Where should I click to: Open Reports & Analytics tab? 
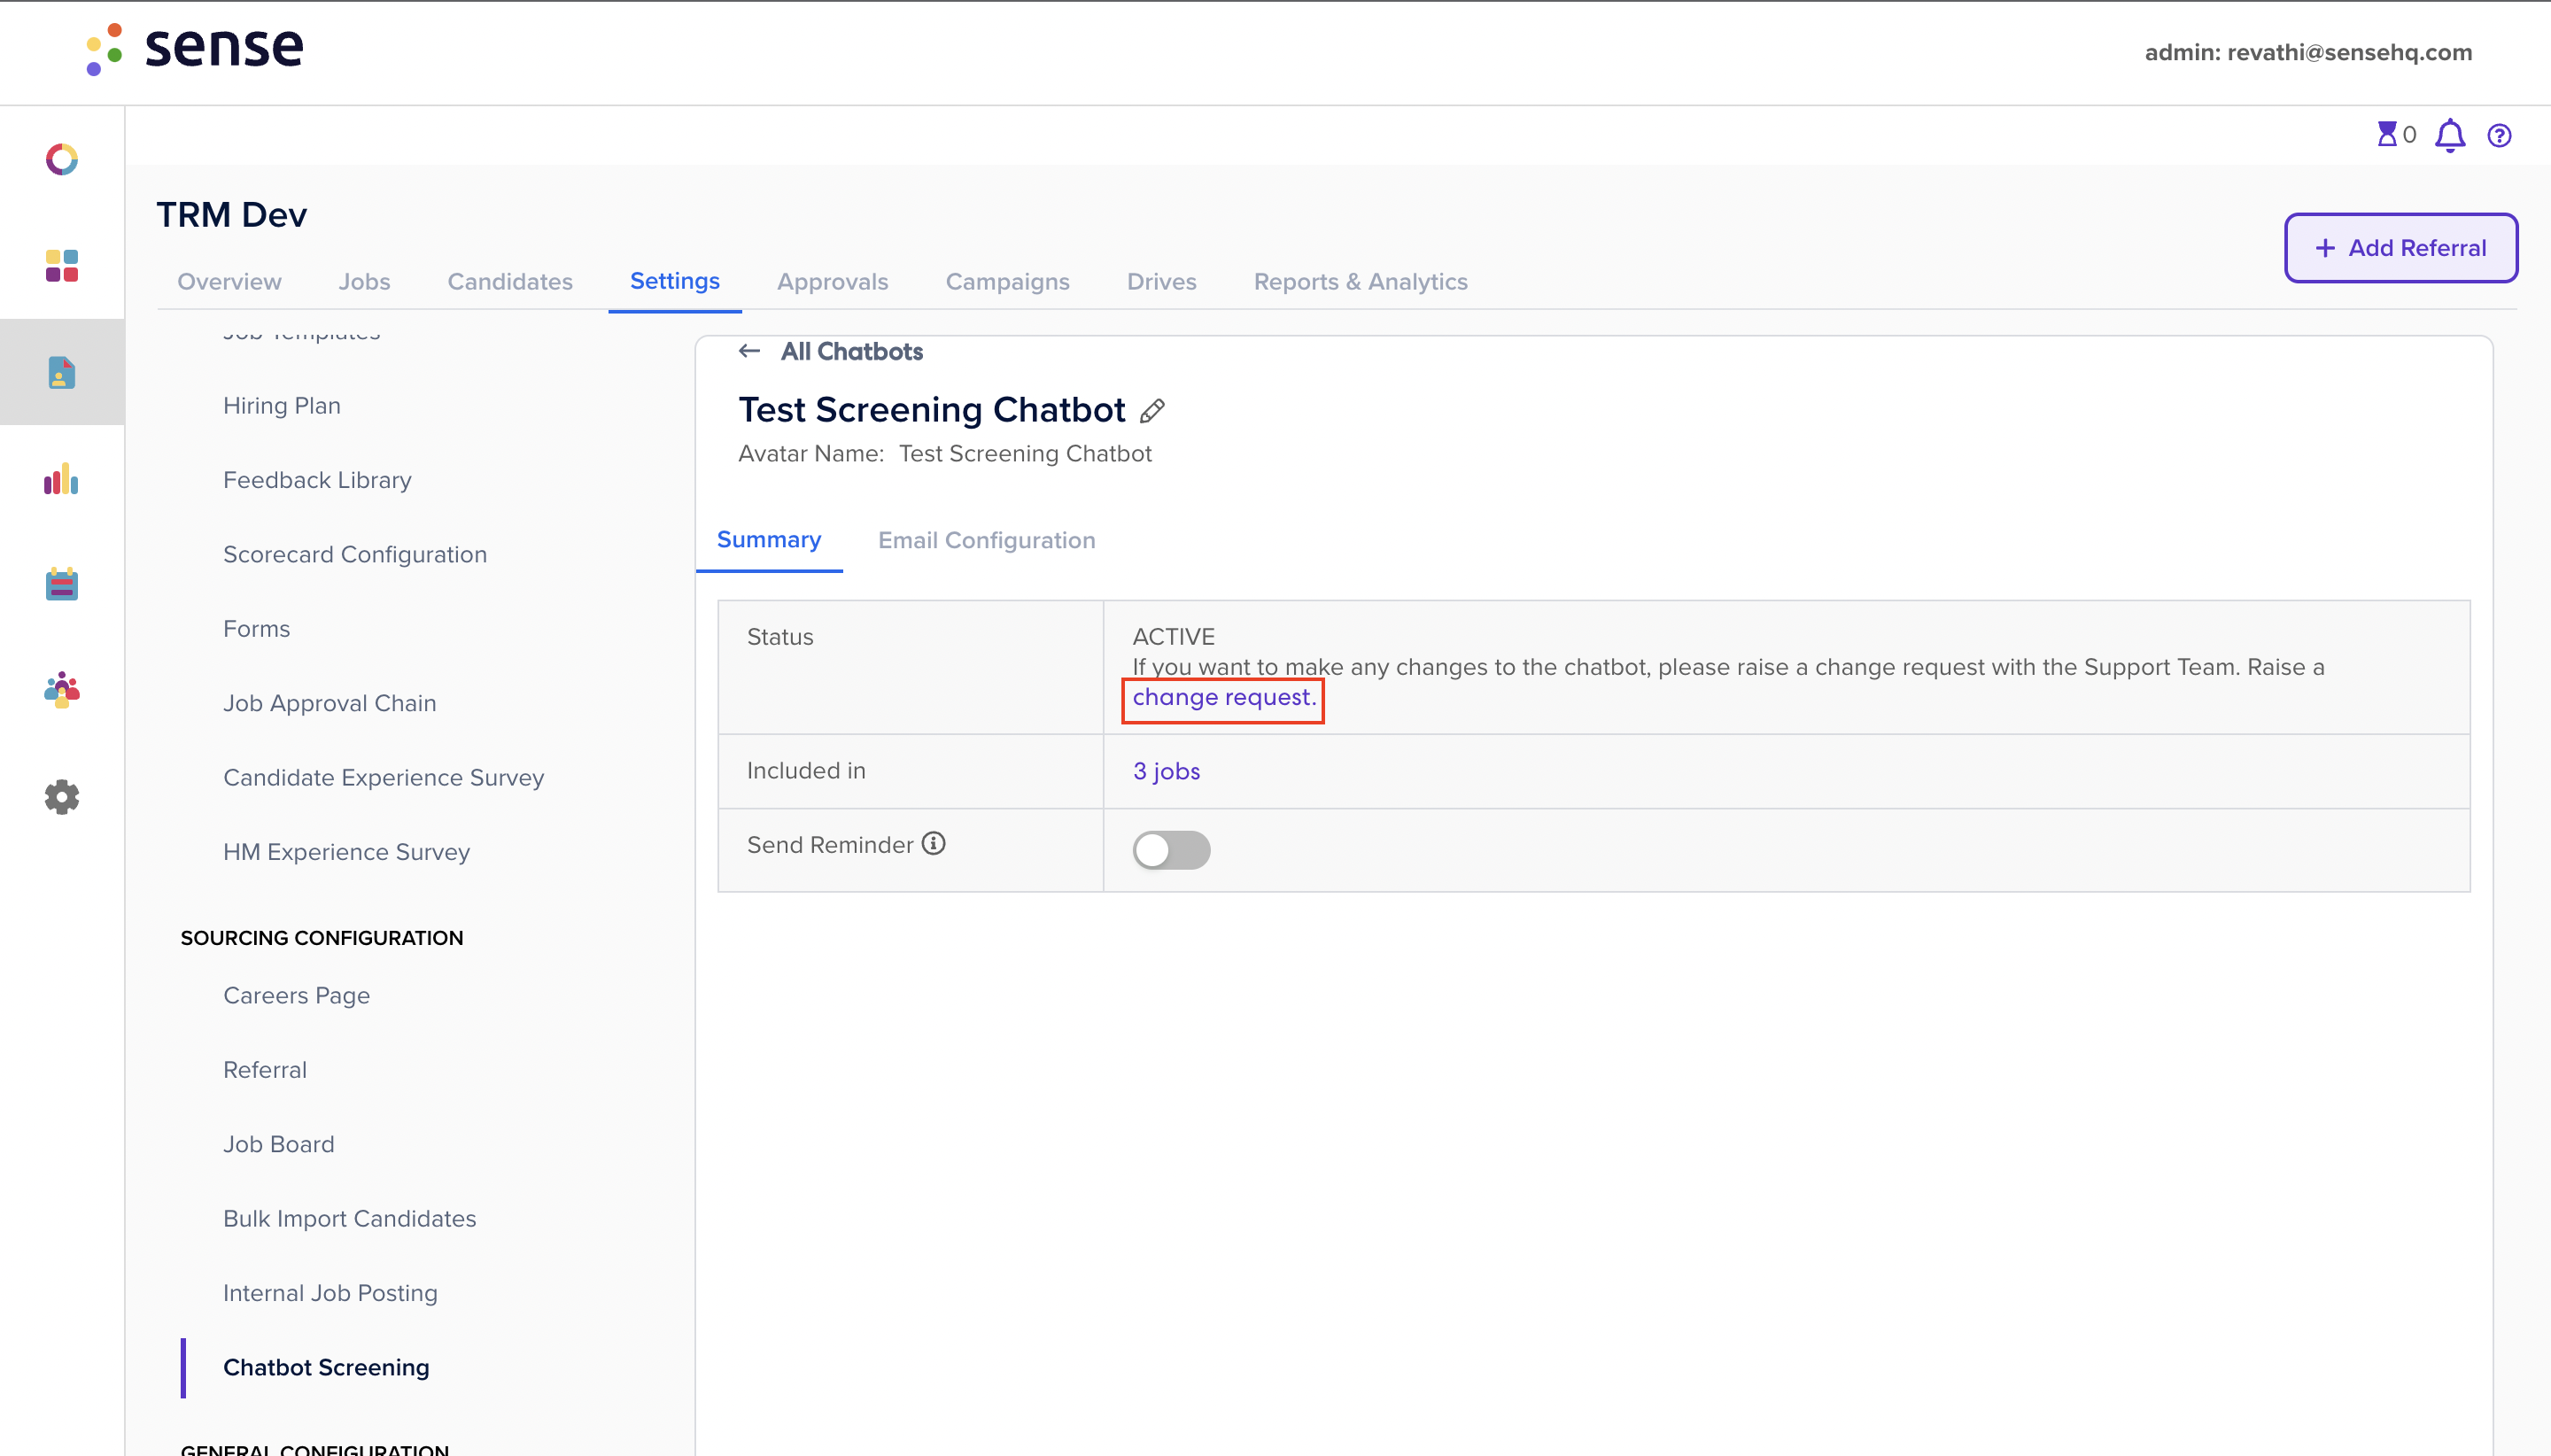click(1361, 282)
